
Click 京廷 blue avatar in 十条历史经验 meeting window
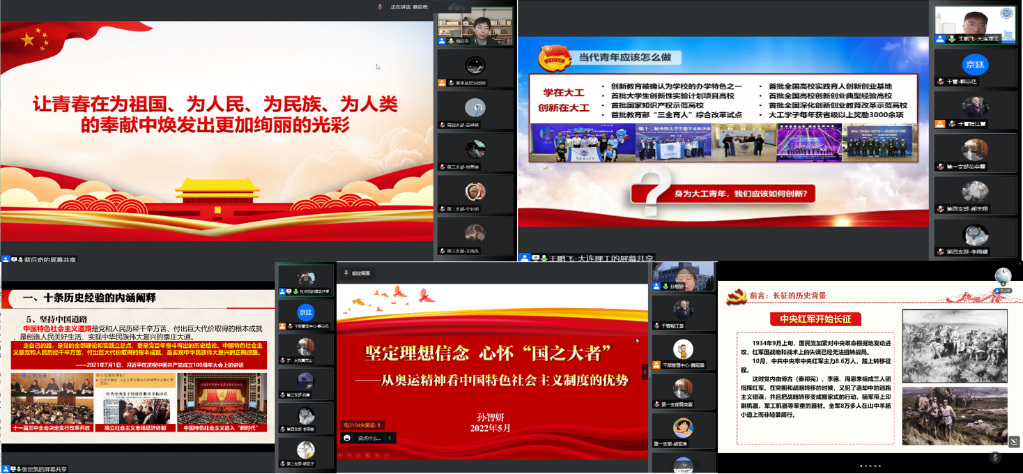tap(305, 311)
